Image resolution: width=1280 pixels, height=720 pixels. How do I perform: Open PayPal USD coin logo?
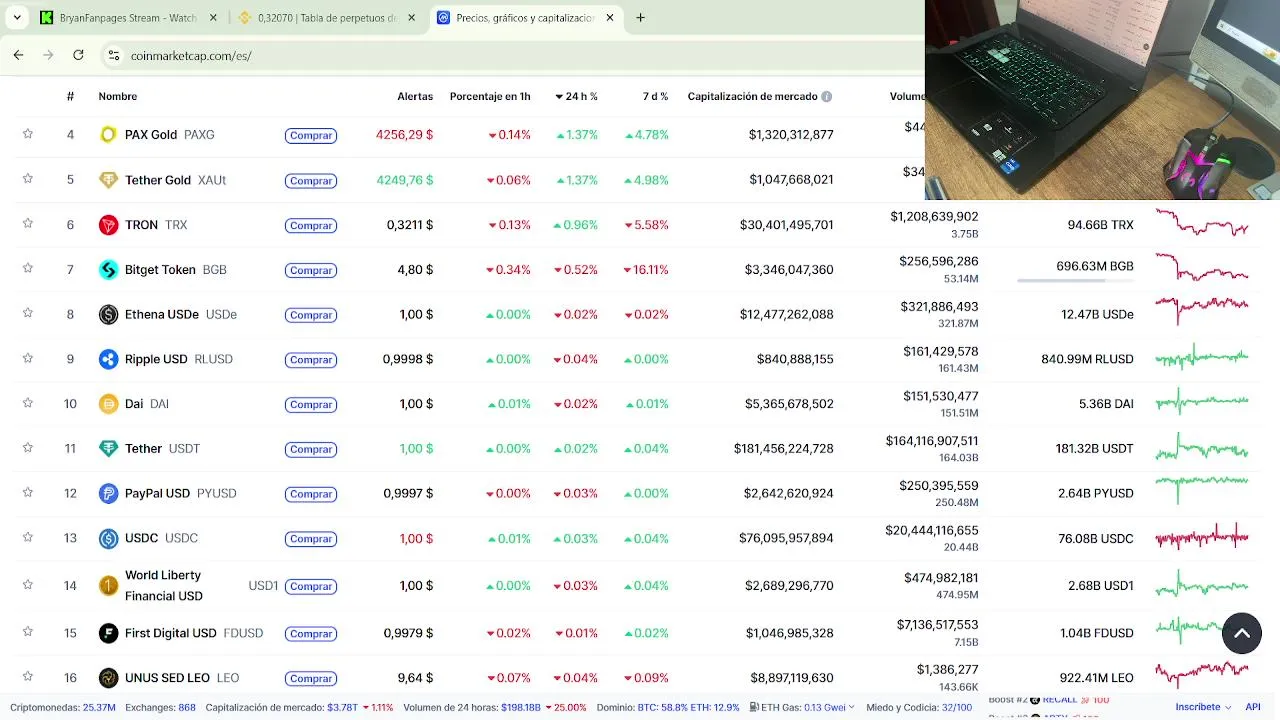coord(108,494)
